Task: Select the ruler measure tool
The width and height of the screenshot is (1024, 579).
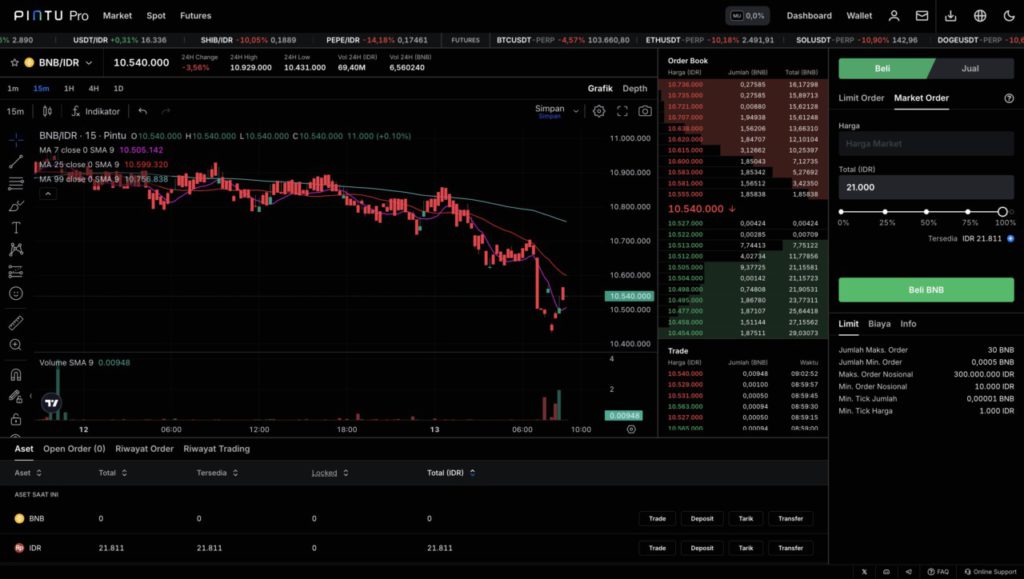Action: coord(16,322)
